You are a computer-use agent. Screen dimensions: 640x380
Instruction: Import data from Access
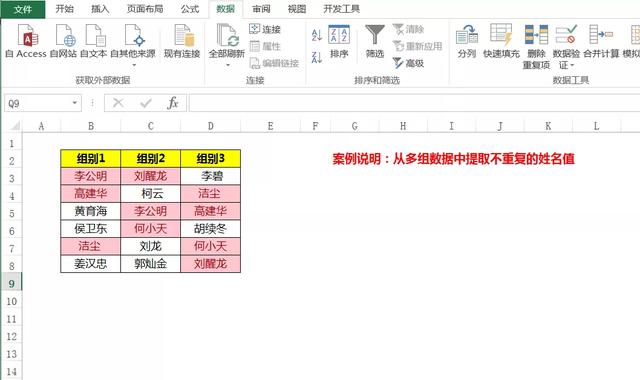26,41
